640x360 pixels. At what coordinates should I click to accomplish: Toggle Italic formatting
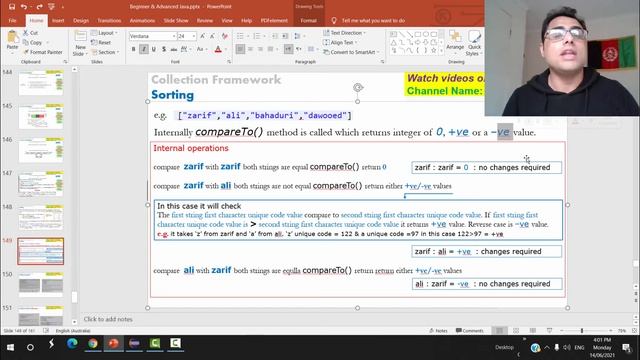click(x=144, y=49)
